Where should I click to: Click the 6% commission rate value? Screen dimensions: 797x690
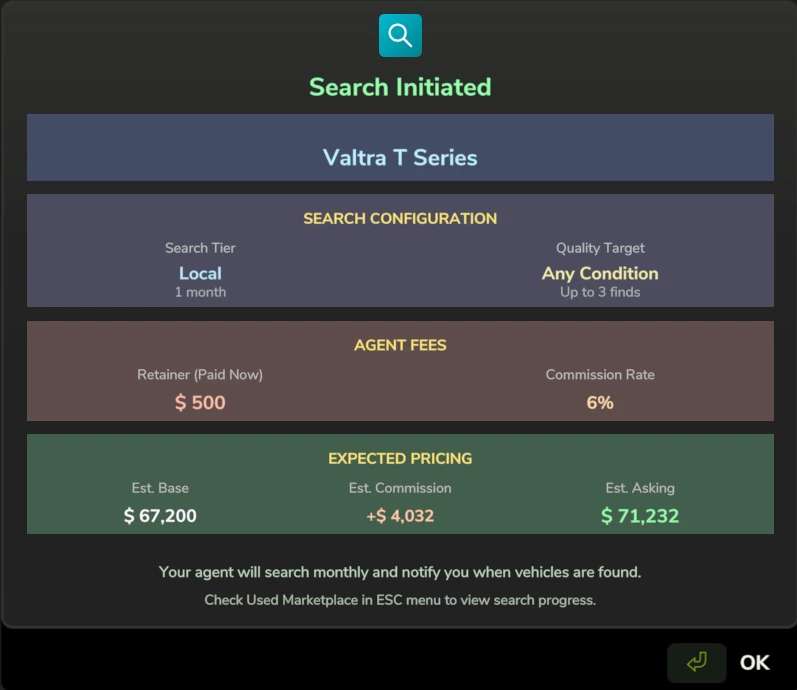click(600, 403)
